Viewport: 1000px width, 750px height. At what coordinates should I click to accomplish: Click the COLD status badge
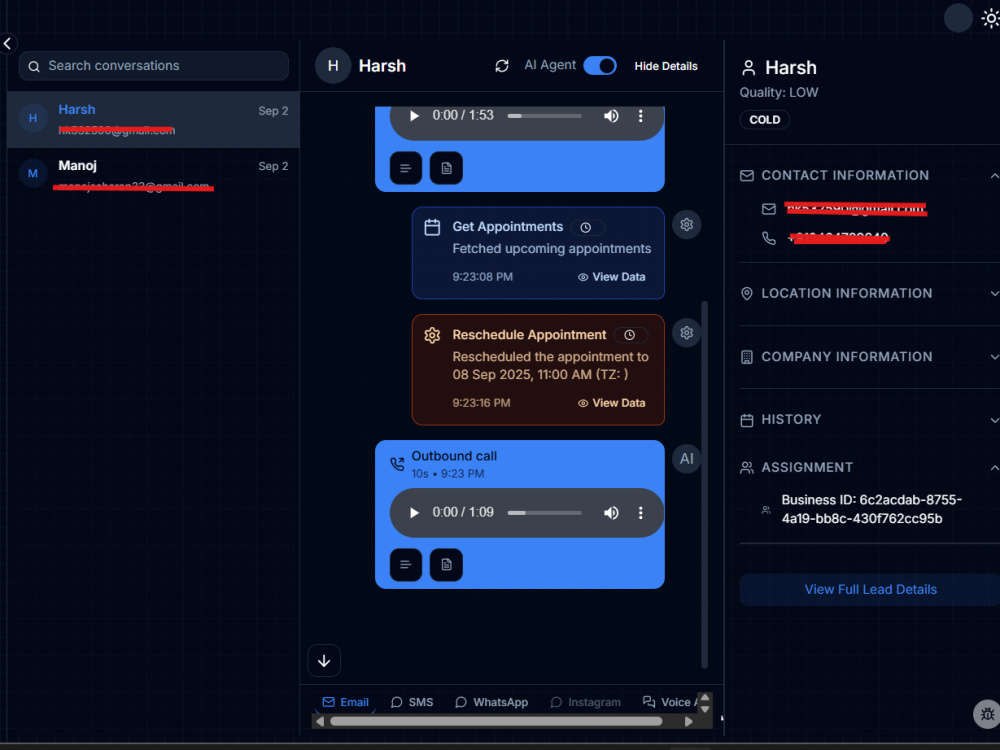pyautogui.click(x=765, y=120)
